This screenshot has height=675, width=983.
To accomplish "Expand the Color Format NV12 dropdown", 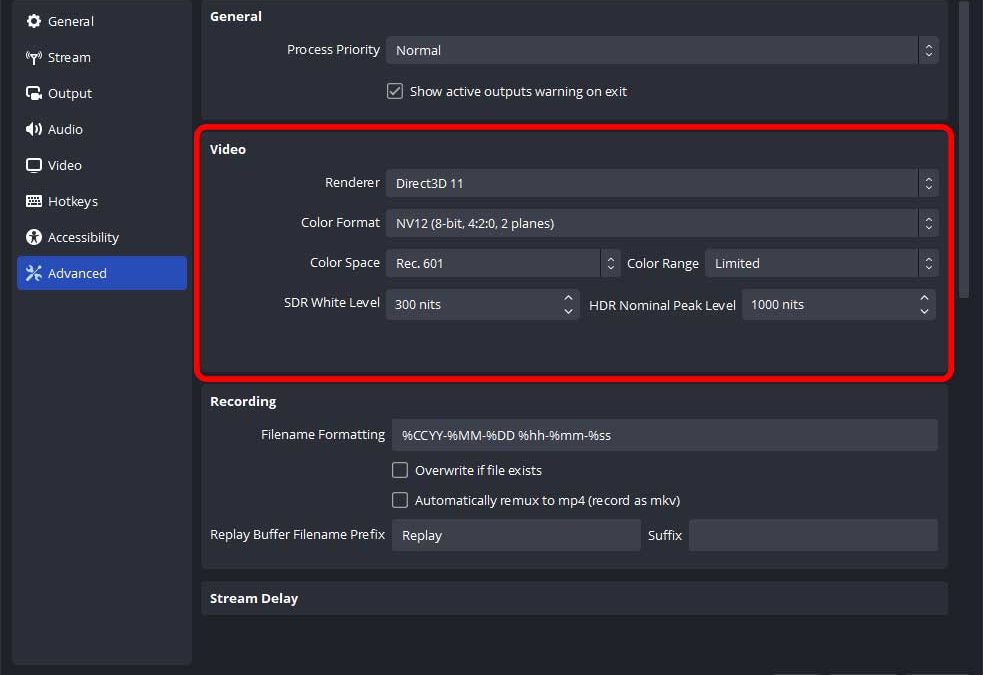I will [x=662, y=223].
